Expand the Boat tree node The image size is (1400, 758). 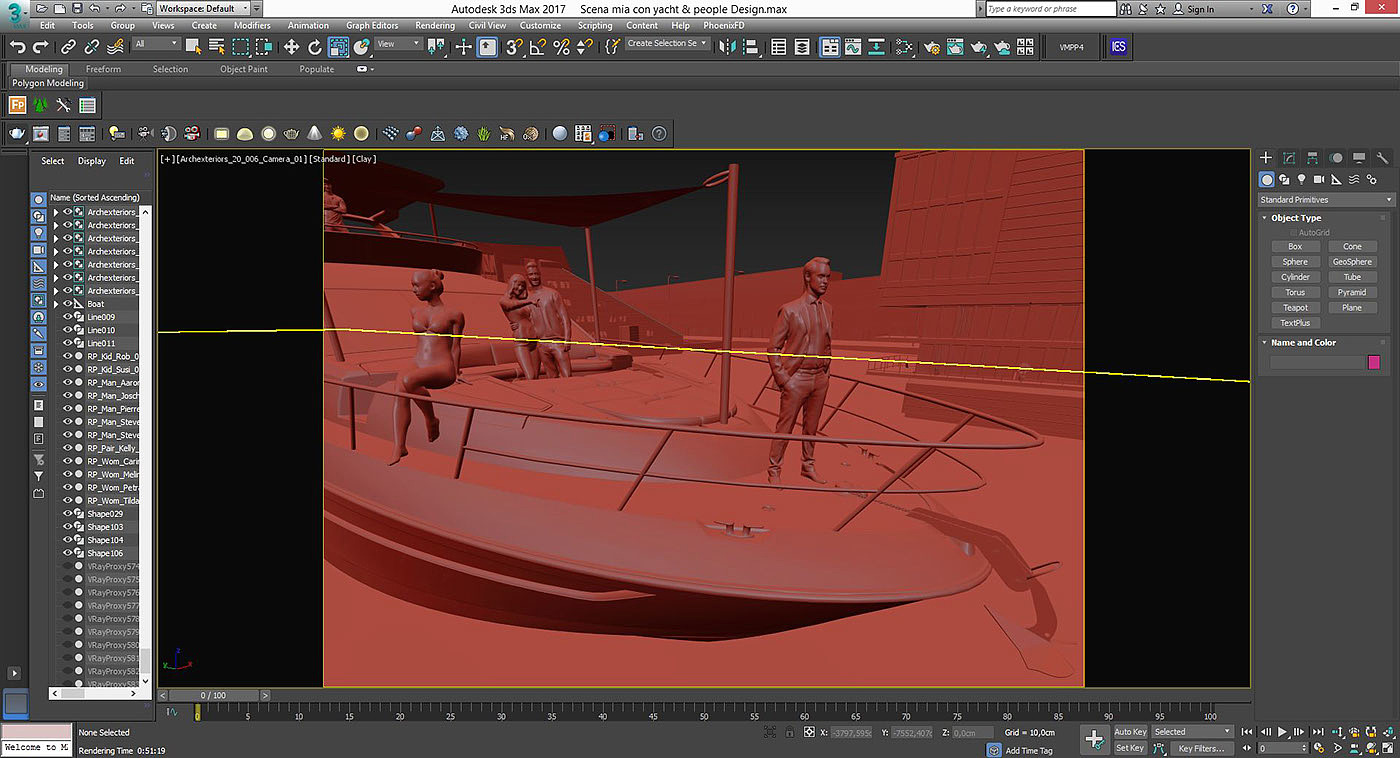coord(56,304)
